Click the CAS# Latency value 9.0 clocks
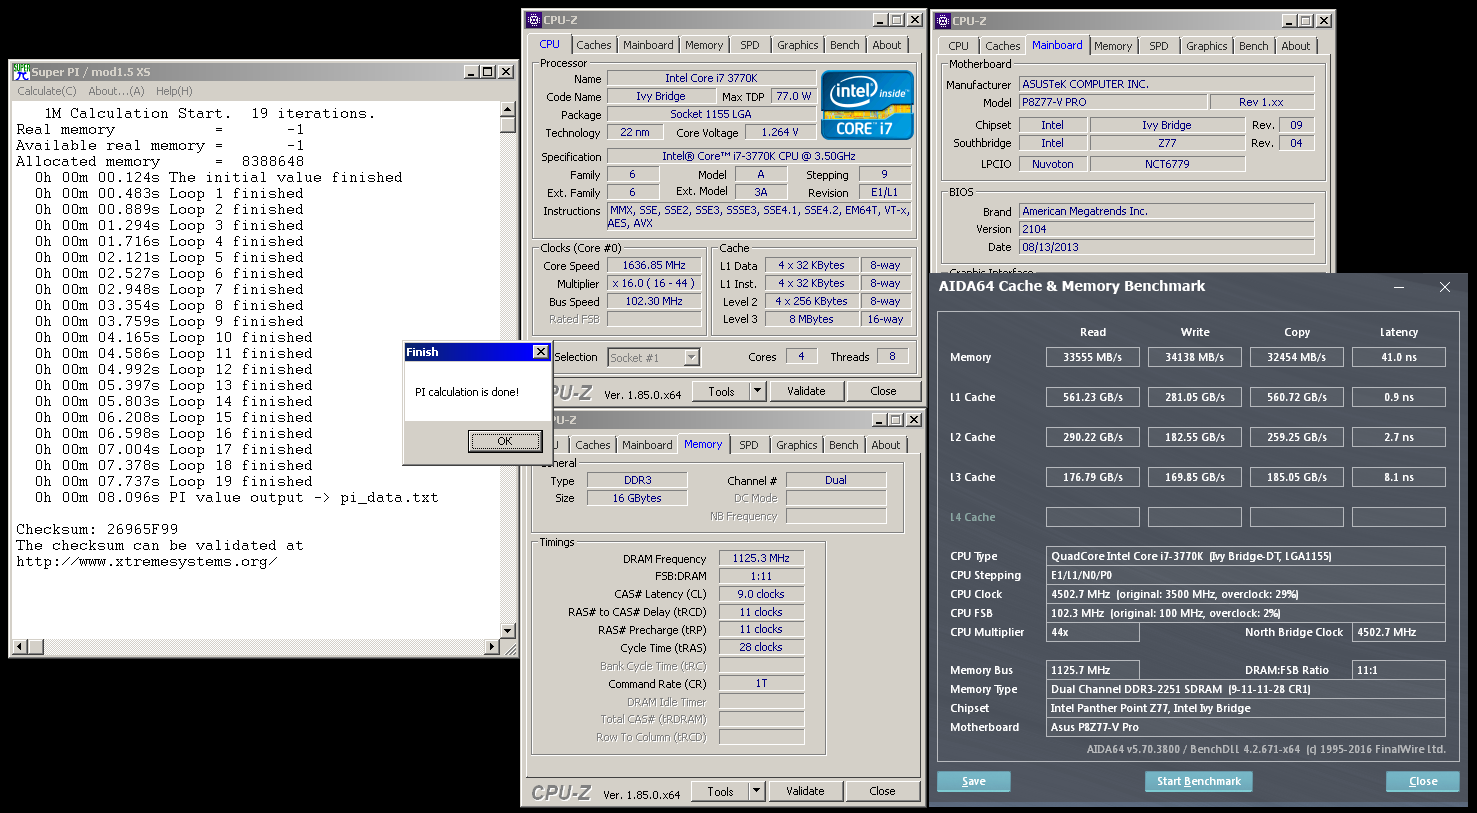Screen dimensions: 1477x813 [761, 594]
